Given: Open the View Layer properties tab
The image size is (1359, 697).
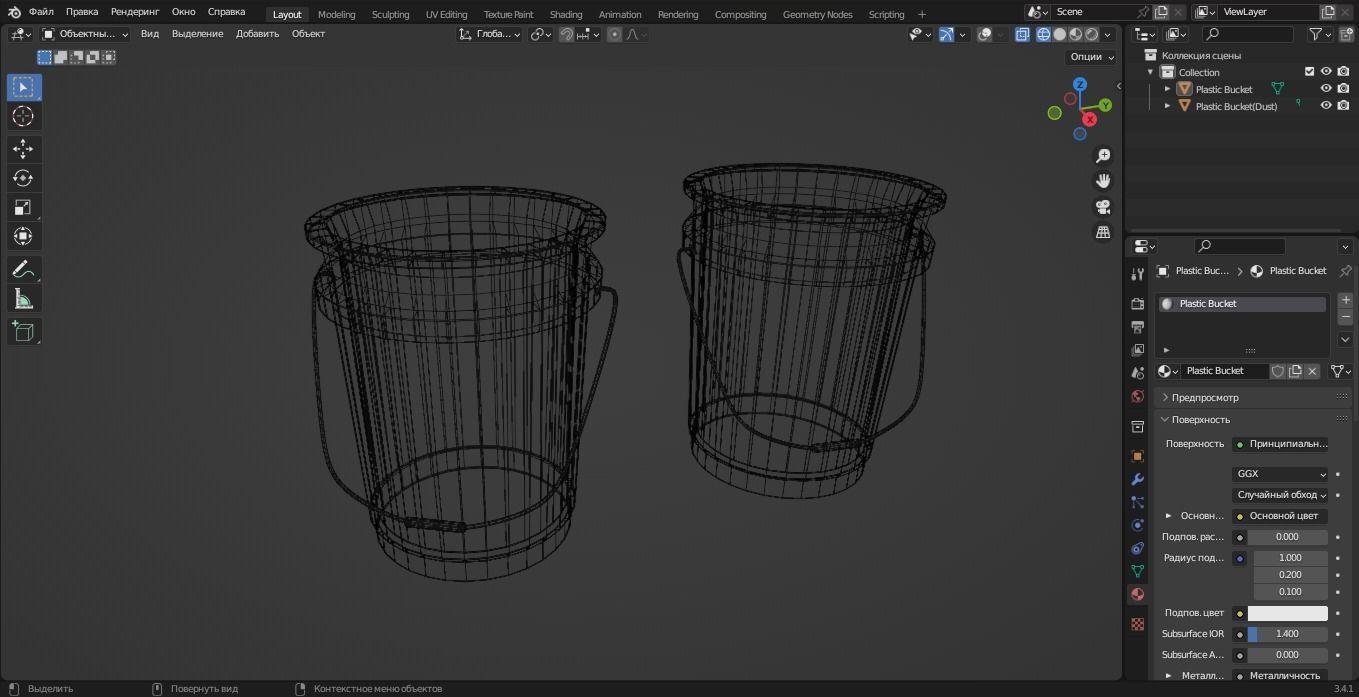Looking at the screenshot, I should [1137, 349].
